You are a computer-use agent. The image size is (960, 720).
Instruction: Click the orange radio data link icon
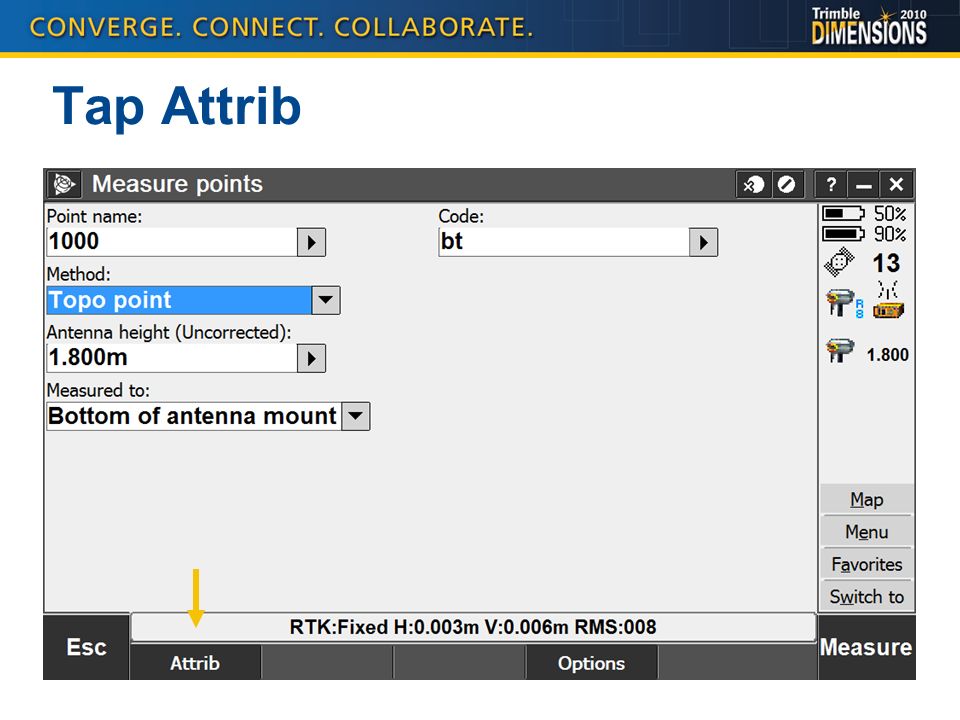pyautogui.click(x=888, y=300)
